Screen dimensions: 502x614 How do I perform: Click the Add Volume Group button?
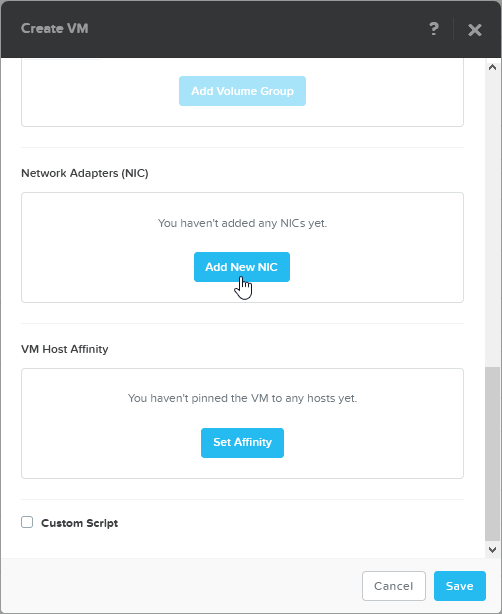242,91
